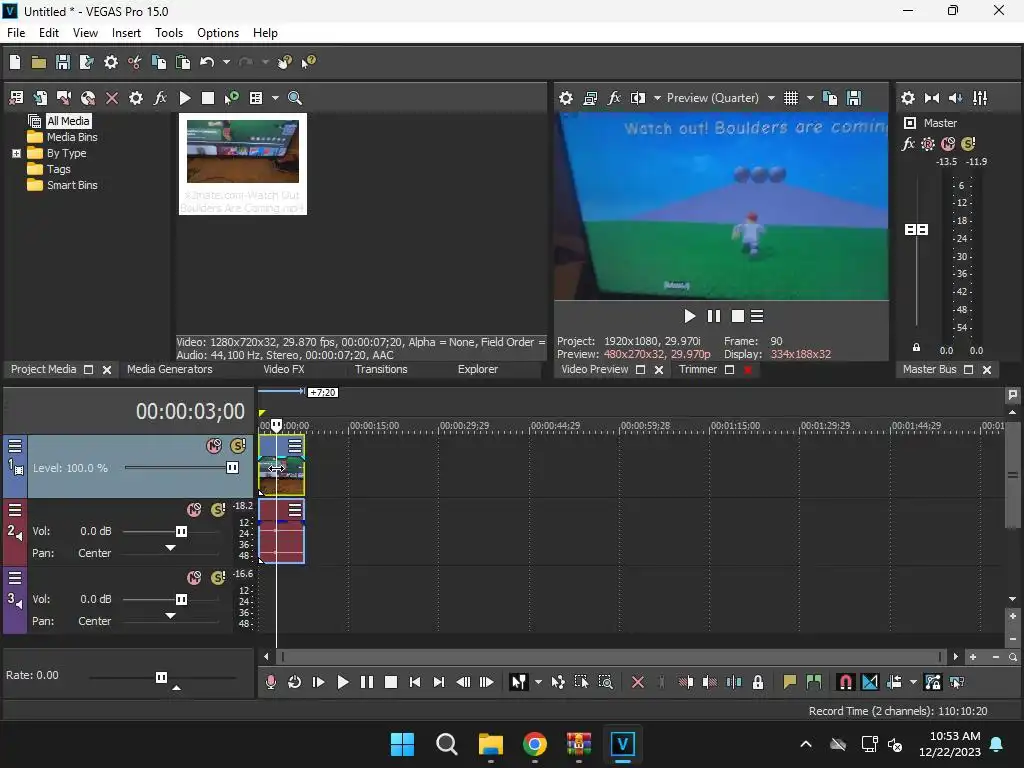Play the timeline from the cursor

click(342, 682)
